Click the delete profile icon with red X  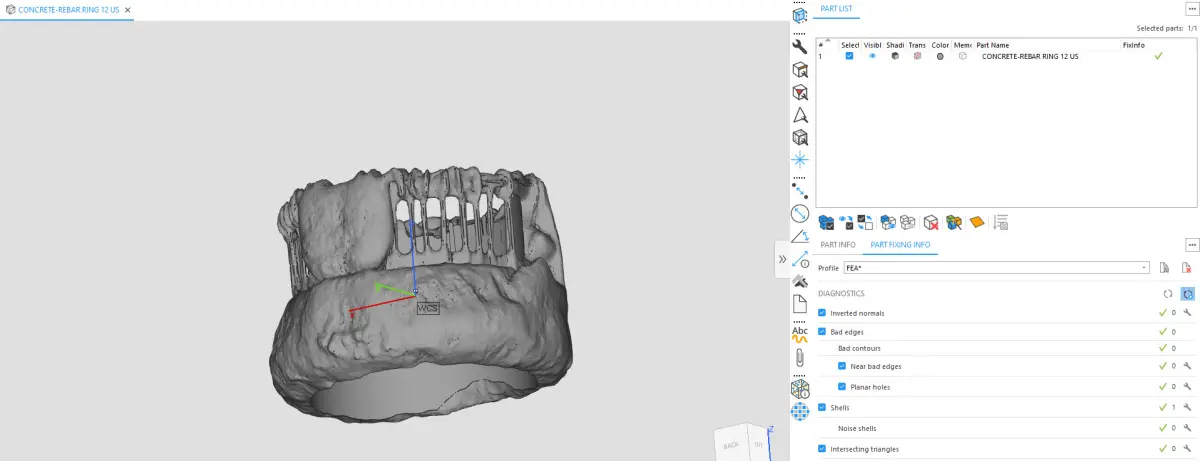point(1187,268)
